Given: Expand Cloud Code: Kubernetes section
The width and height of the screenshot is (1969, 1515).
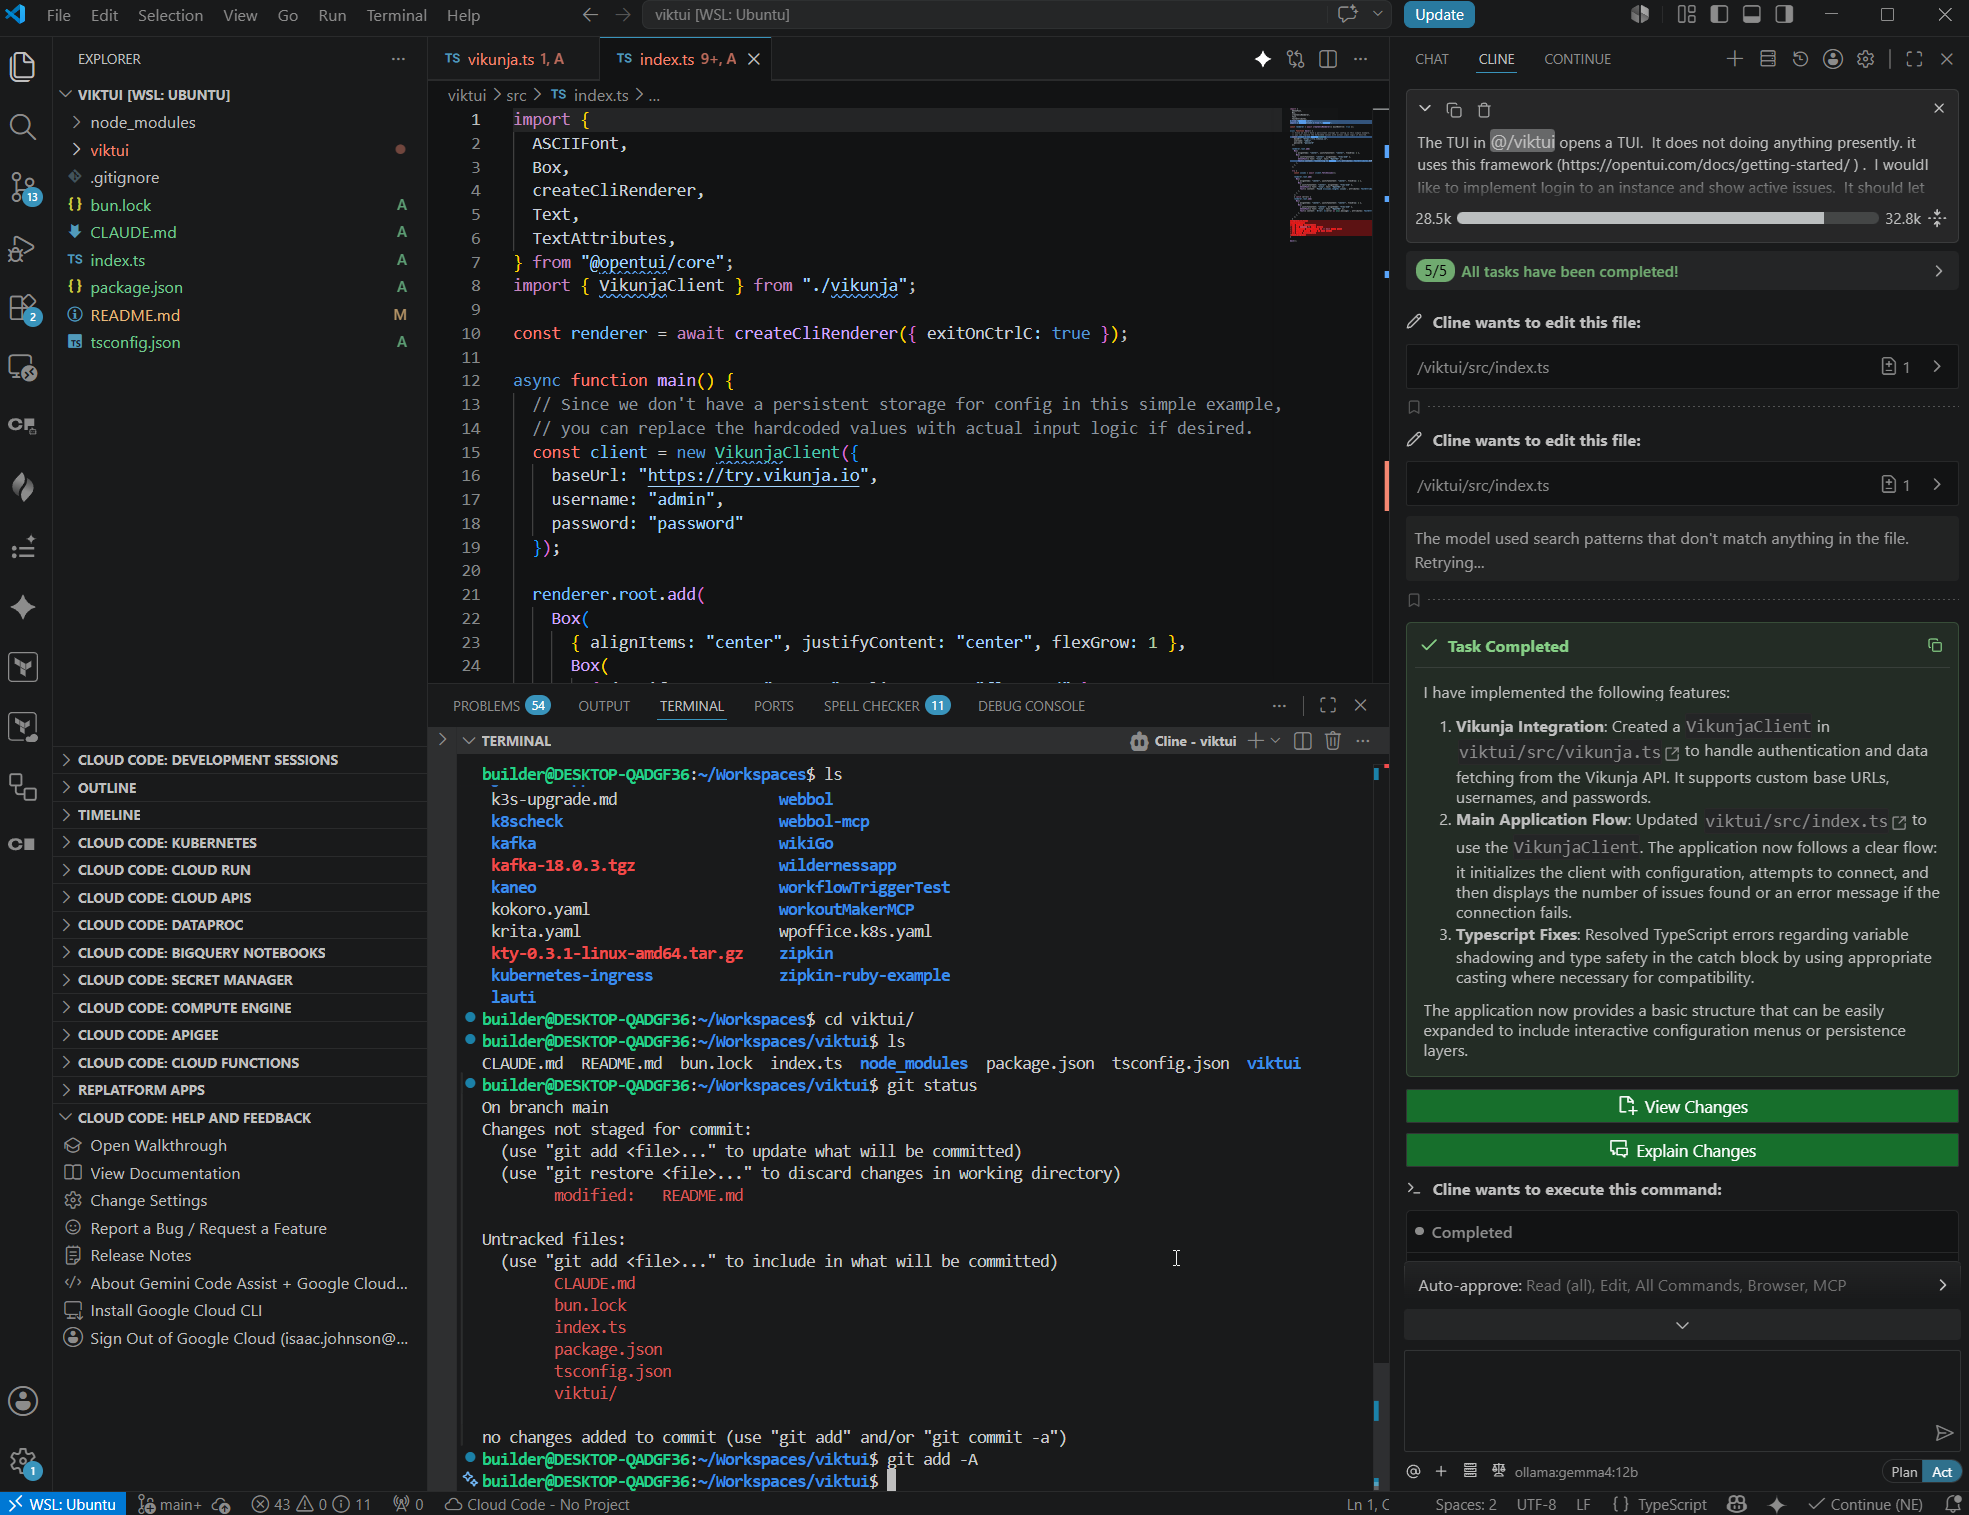Looking at the screenshot, I should coord(167,843).
